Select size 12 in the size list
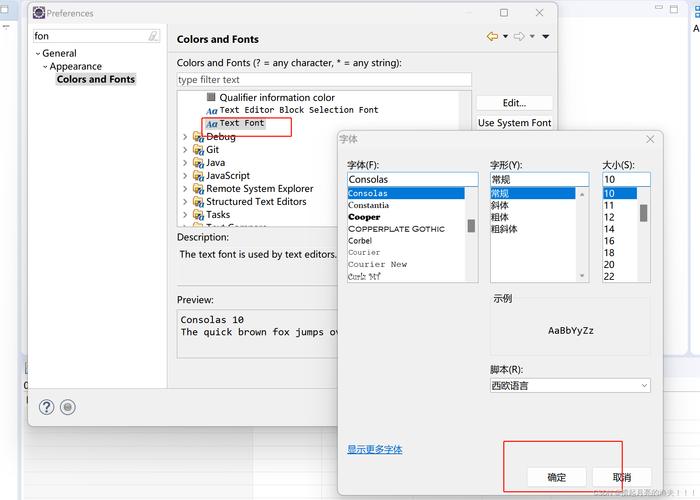Image resolution: width=700 pixels, height=500 pixels. pos(609,217)
